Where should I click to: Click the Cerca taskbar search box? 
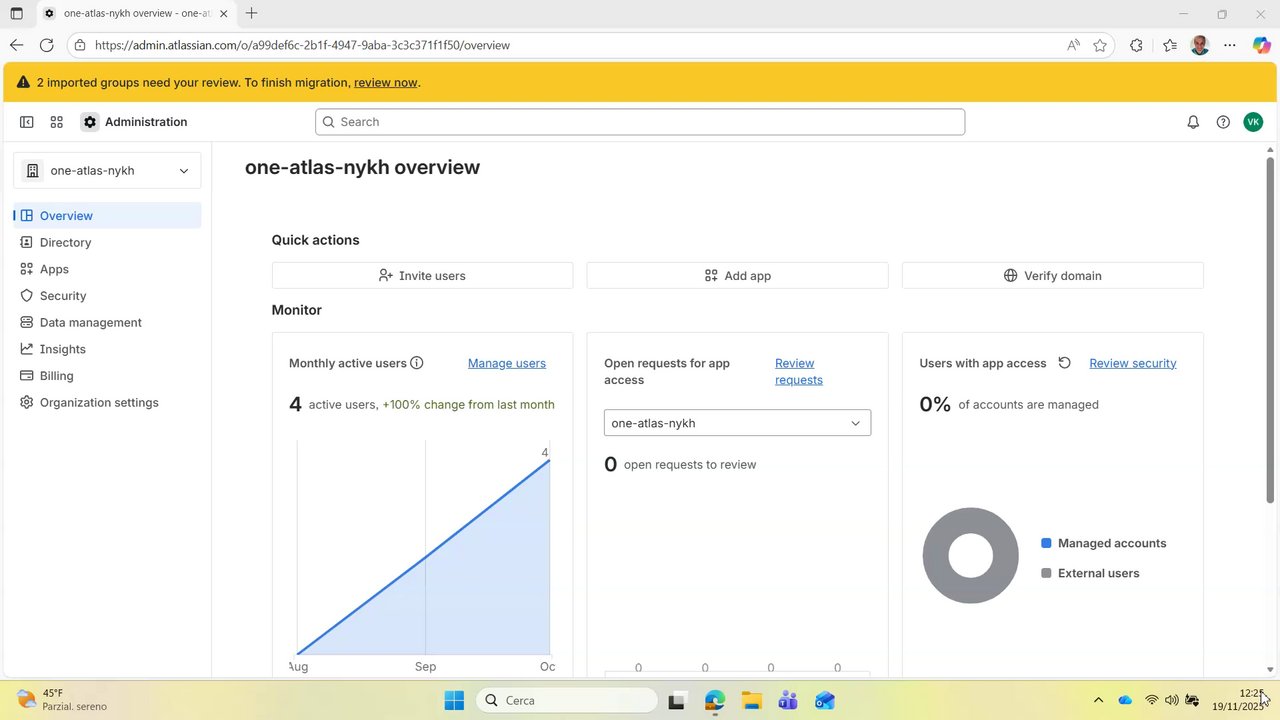point(566,700)
